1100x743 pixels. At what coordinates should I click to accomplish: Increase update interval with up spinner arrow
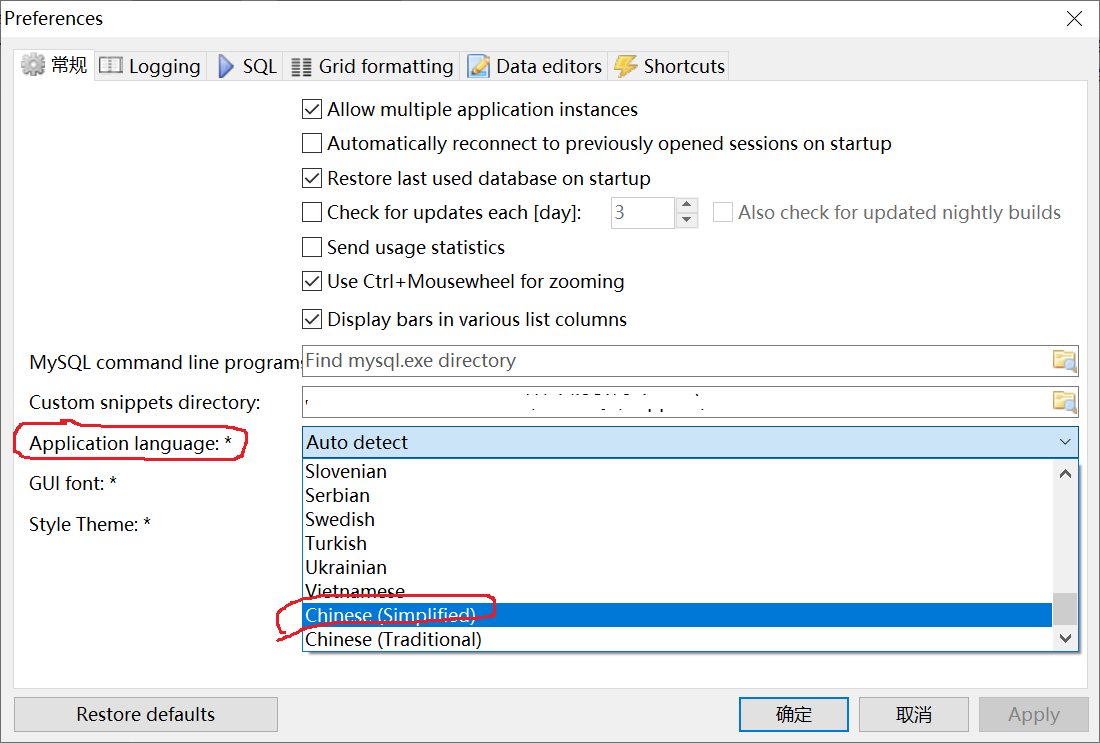coord(687,205)
